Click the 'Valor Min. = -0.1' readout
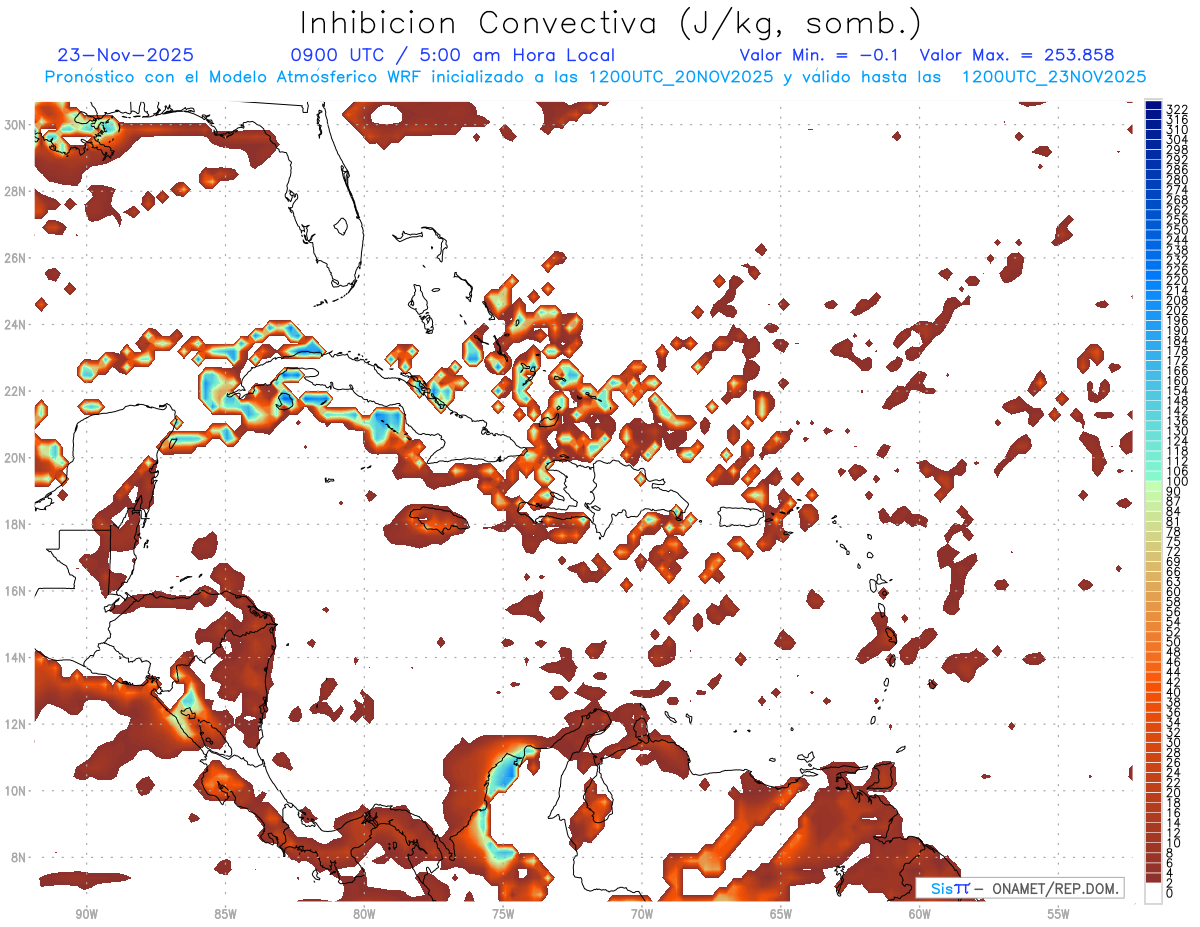This screenshot has width=1200, height=927. click(x=821, y=55)
